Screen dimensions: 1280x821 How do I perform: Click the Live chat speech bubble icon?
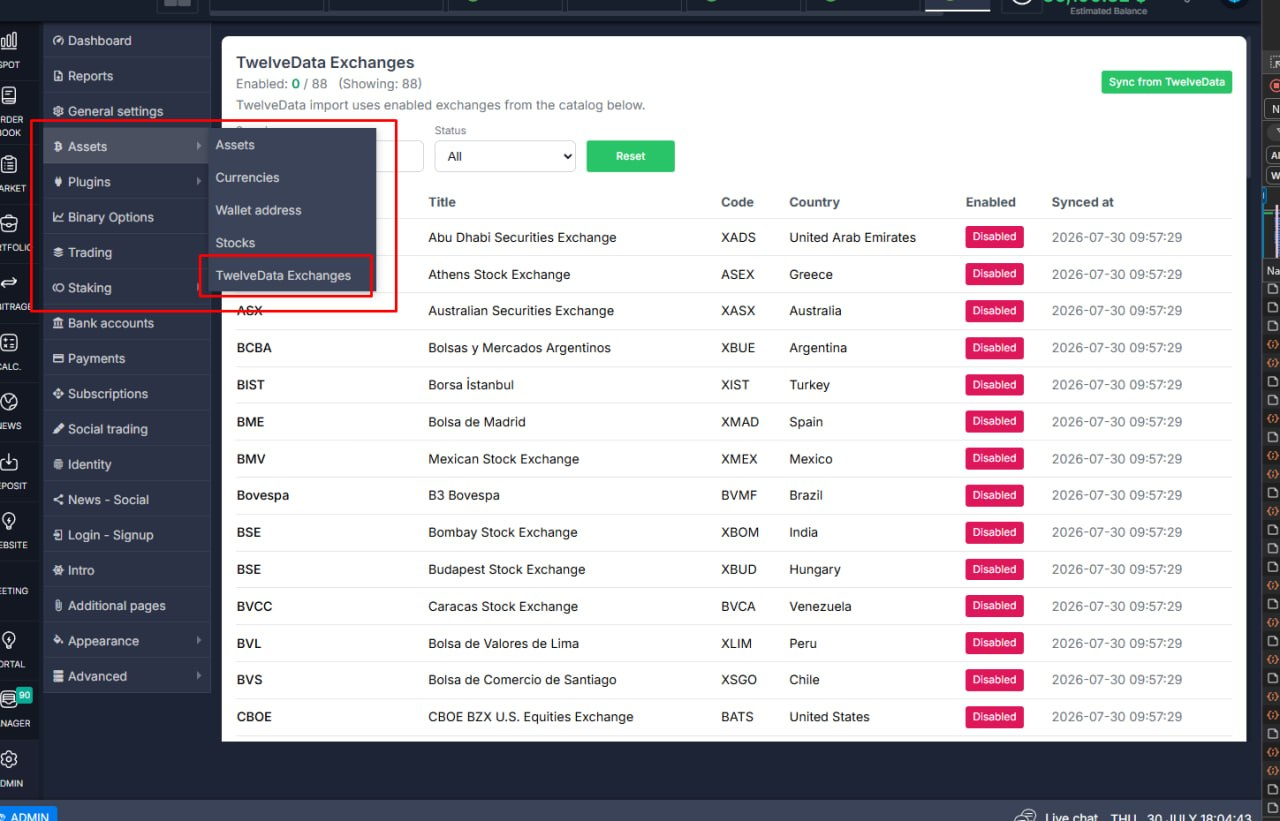[1025, 817]
